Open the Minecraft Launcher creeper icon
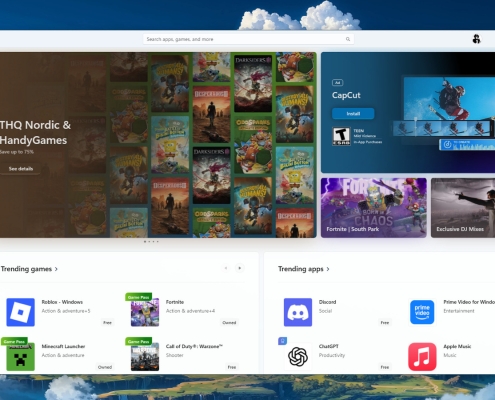495x400 pixels. (x=20, y=357)
